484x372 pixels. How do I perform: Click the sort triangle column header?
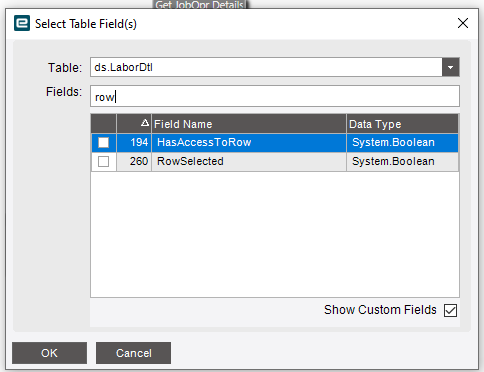click(x=134, y=124)
